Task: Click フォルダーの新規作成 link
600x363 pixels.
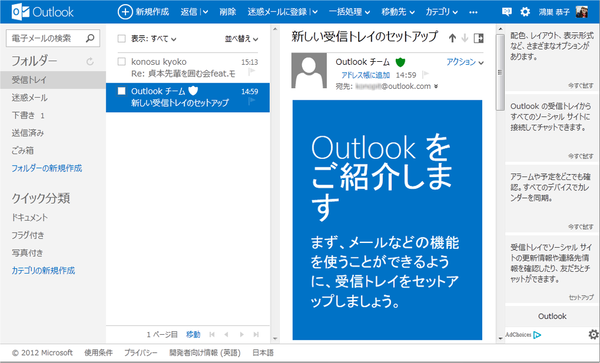Action: (47, 168)
